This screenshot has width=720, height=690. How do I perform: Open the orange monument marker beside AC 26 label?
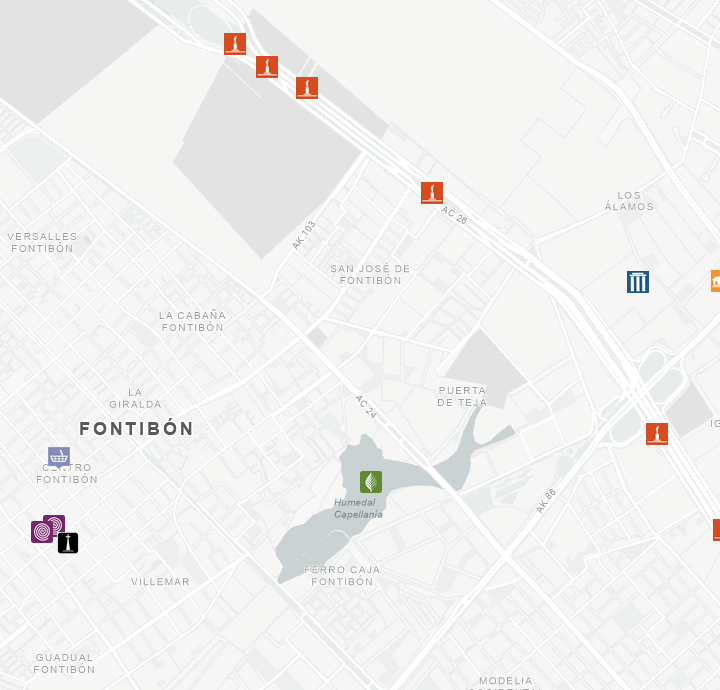pos(432,193)
